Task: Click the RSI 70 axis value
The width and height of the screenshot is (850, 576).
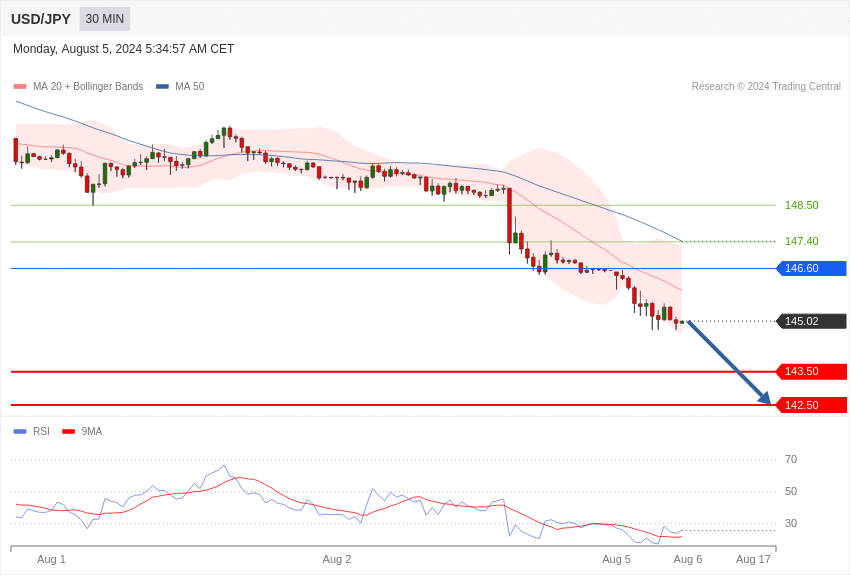Action: (x=791, y=459)
